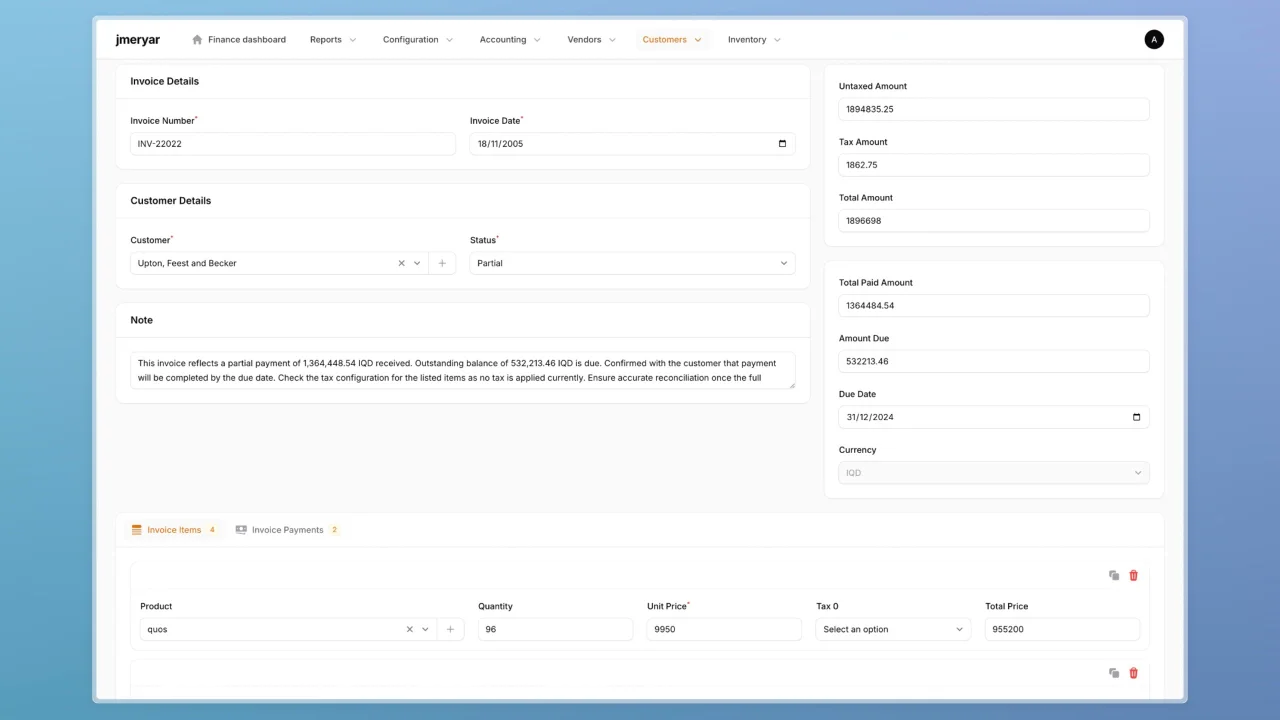Clear the quos product selection
The width and height of the screenshot is (1280, 720).
click(x=409, y=629)
